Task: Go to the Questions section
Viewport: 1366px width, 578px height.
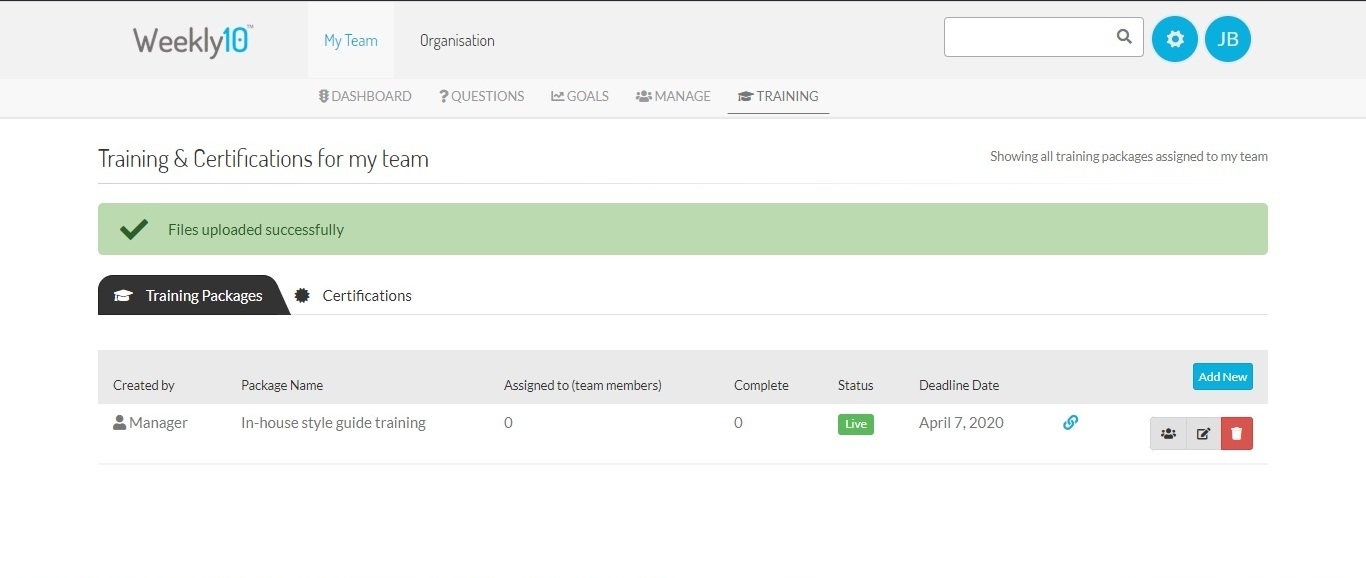Action: tap(481, 97)
